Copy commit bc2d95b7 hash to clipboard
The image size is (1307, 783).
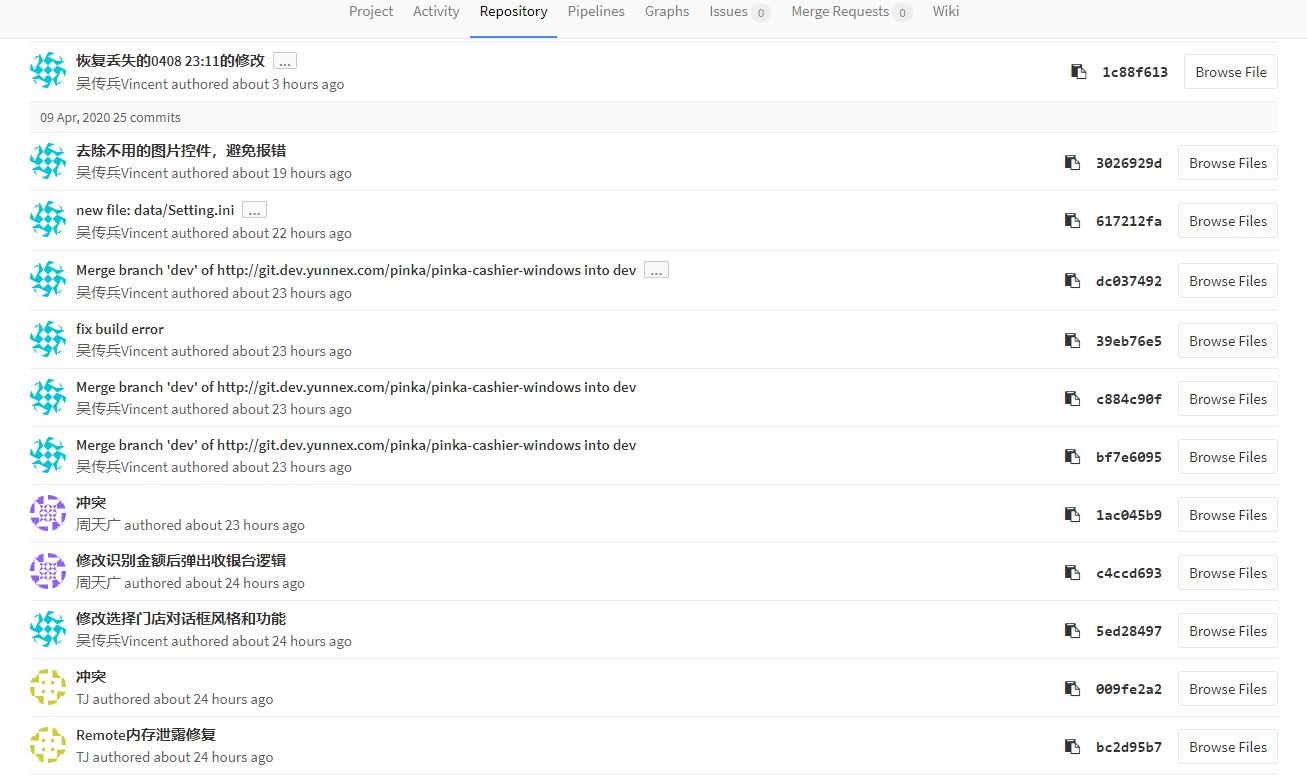1072,747
